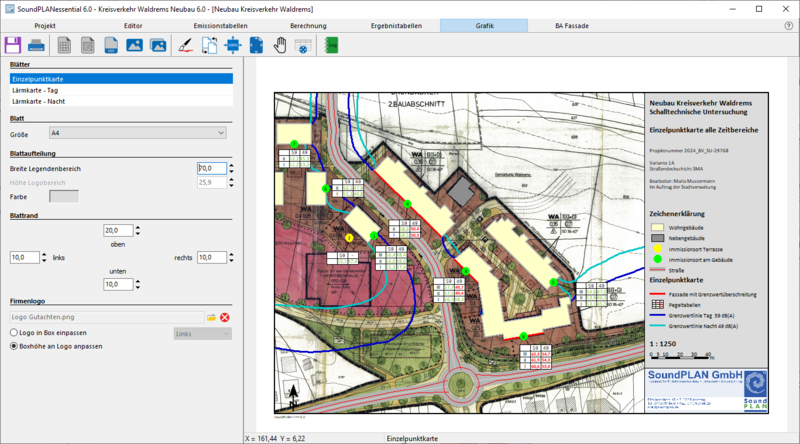The height and width of the screenshot is (444, 800).
Task: Select 'Boxhöhe an Logo anpassen' radio button
Action: (x=14, y=346)
